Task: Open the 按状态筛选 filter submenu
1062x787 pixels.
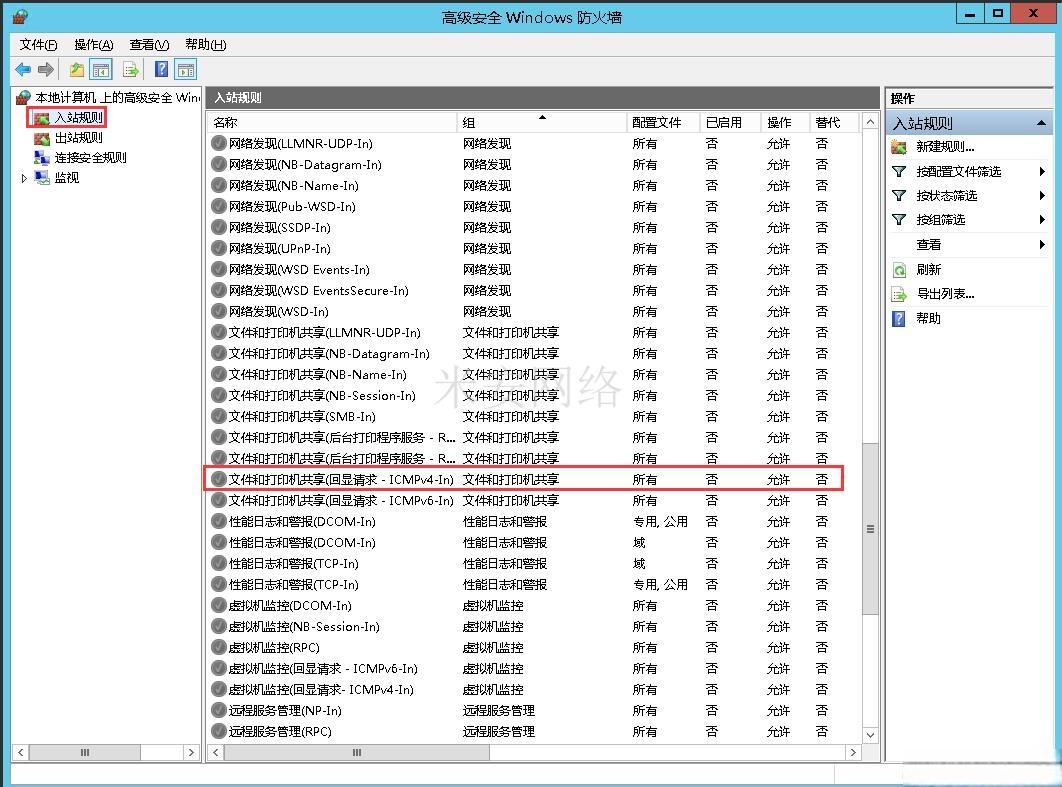Action: 946,196
